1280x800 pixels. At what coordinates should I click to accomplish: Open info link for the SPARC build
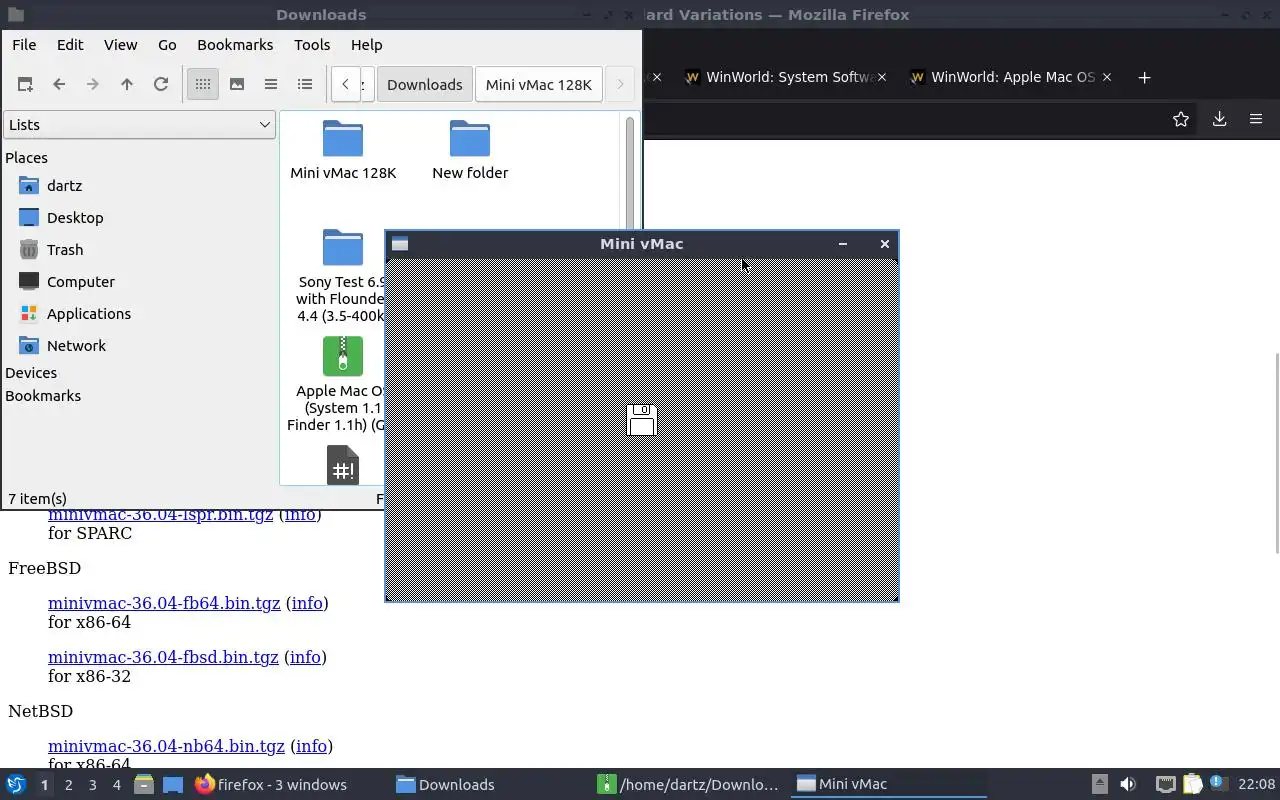click(300, 514)
